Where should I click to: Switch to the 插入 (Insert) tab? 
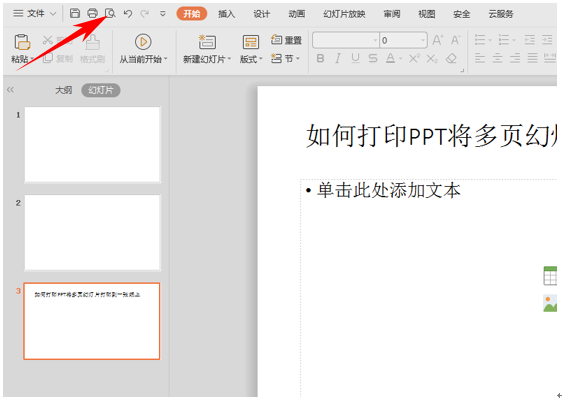coord(227,14)
